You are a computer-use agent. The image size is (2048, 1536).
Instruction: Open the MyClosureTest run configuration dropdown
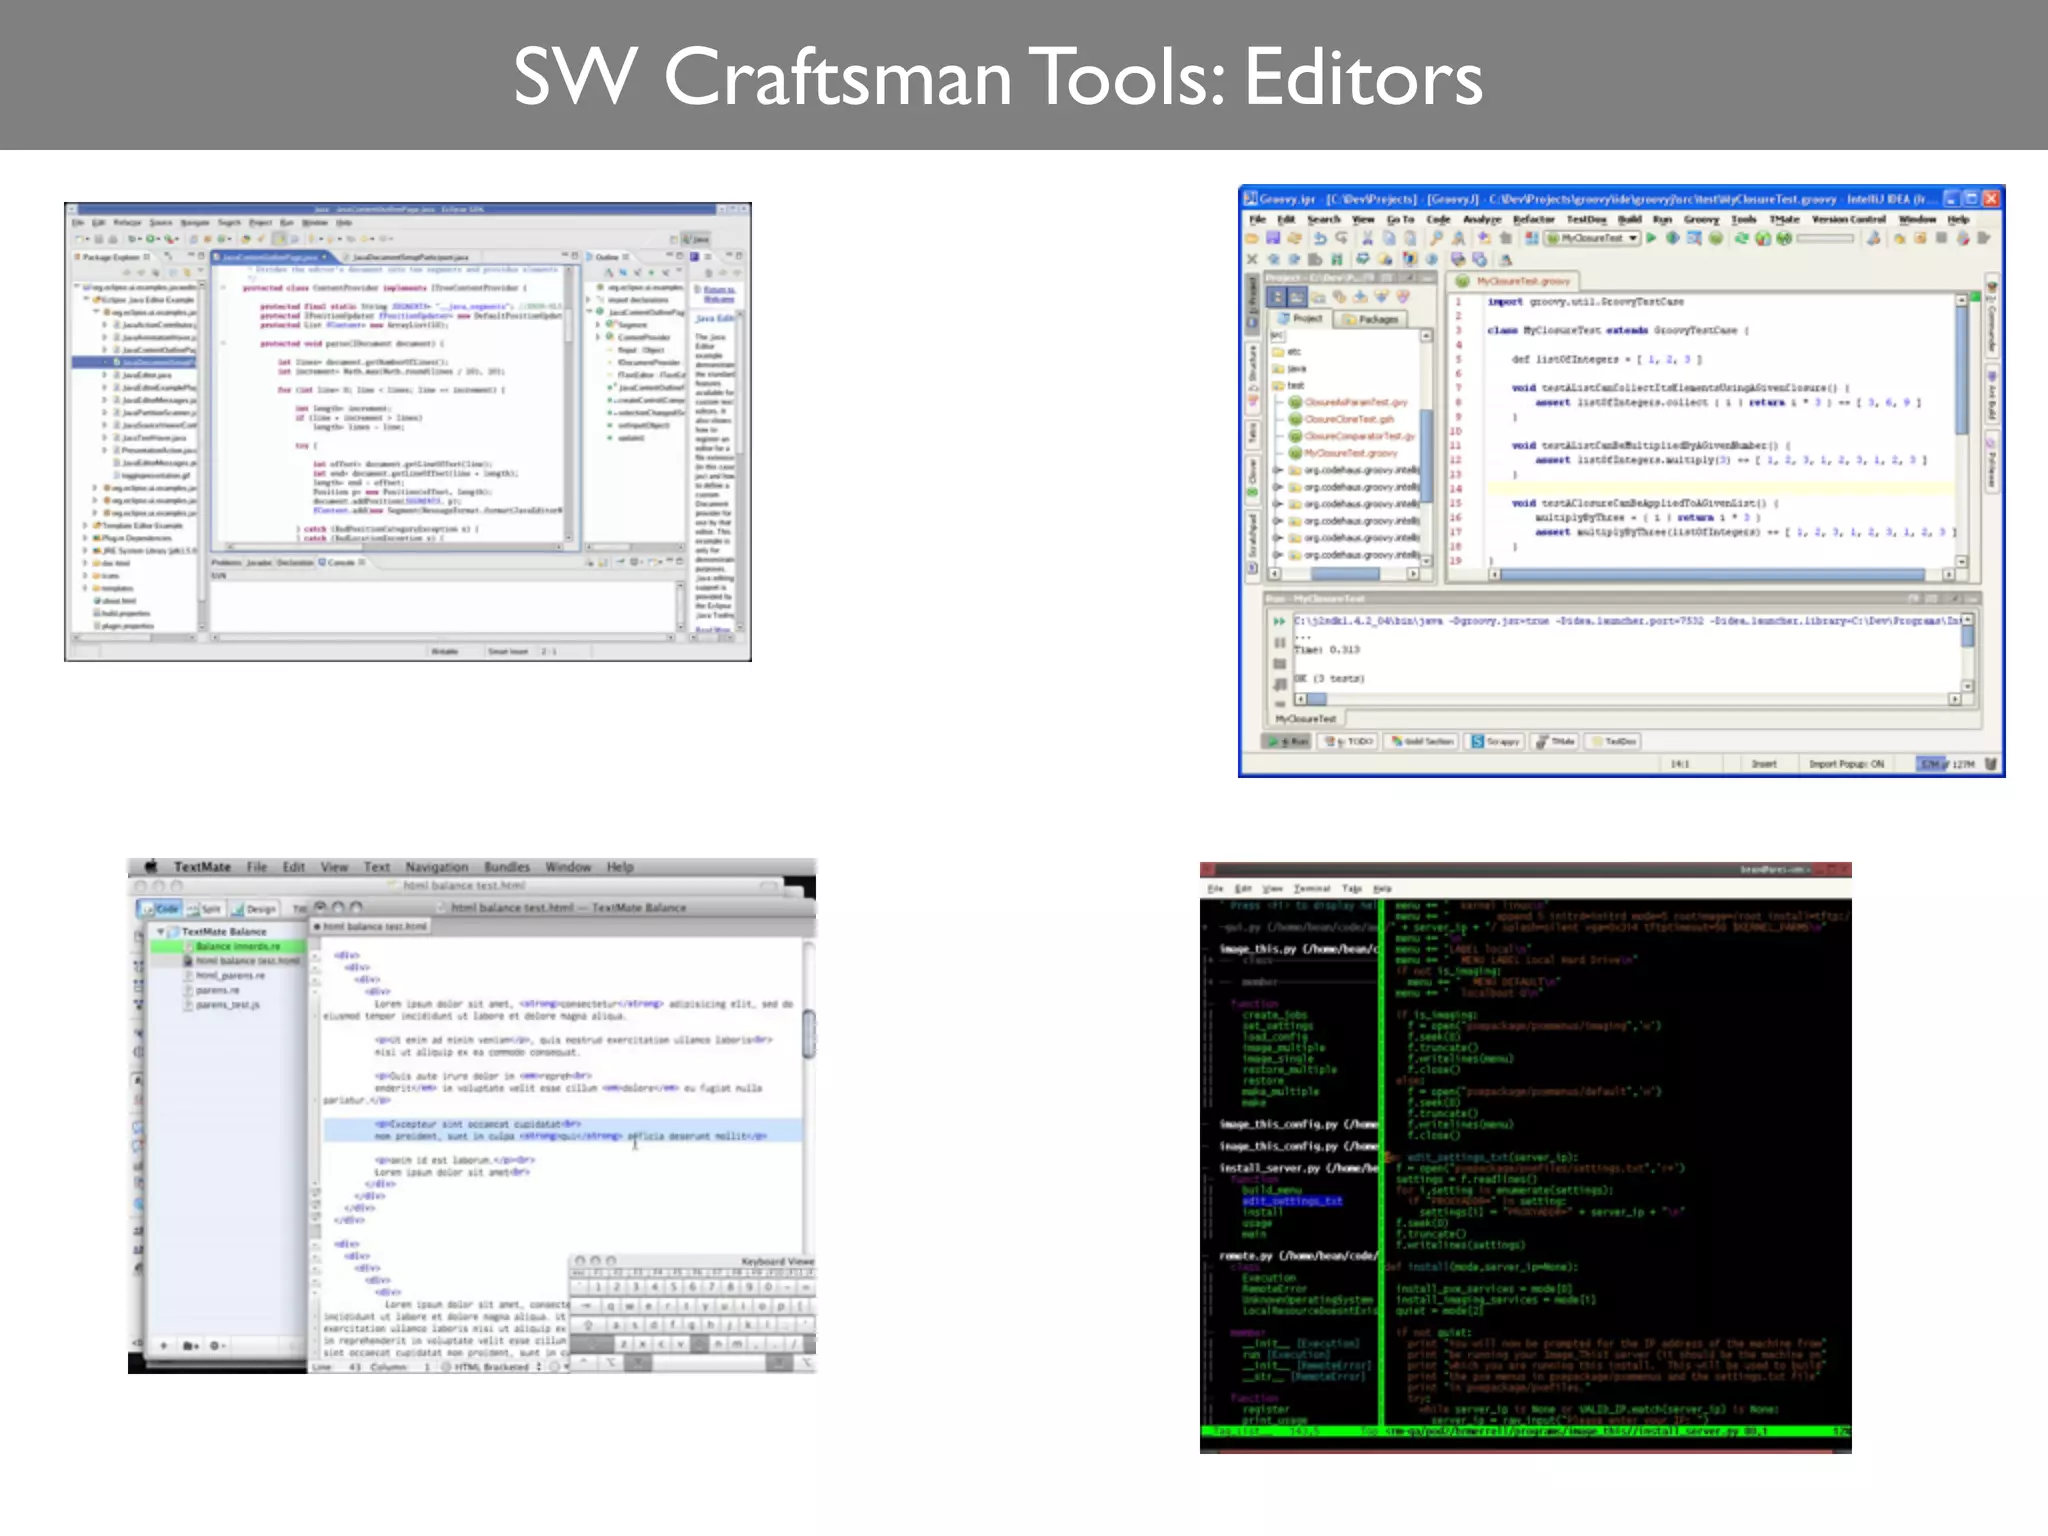click(x=1592, y=238)
